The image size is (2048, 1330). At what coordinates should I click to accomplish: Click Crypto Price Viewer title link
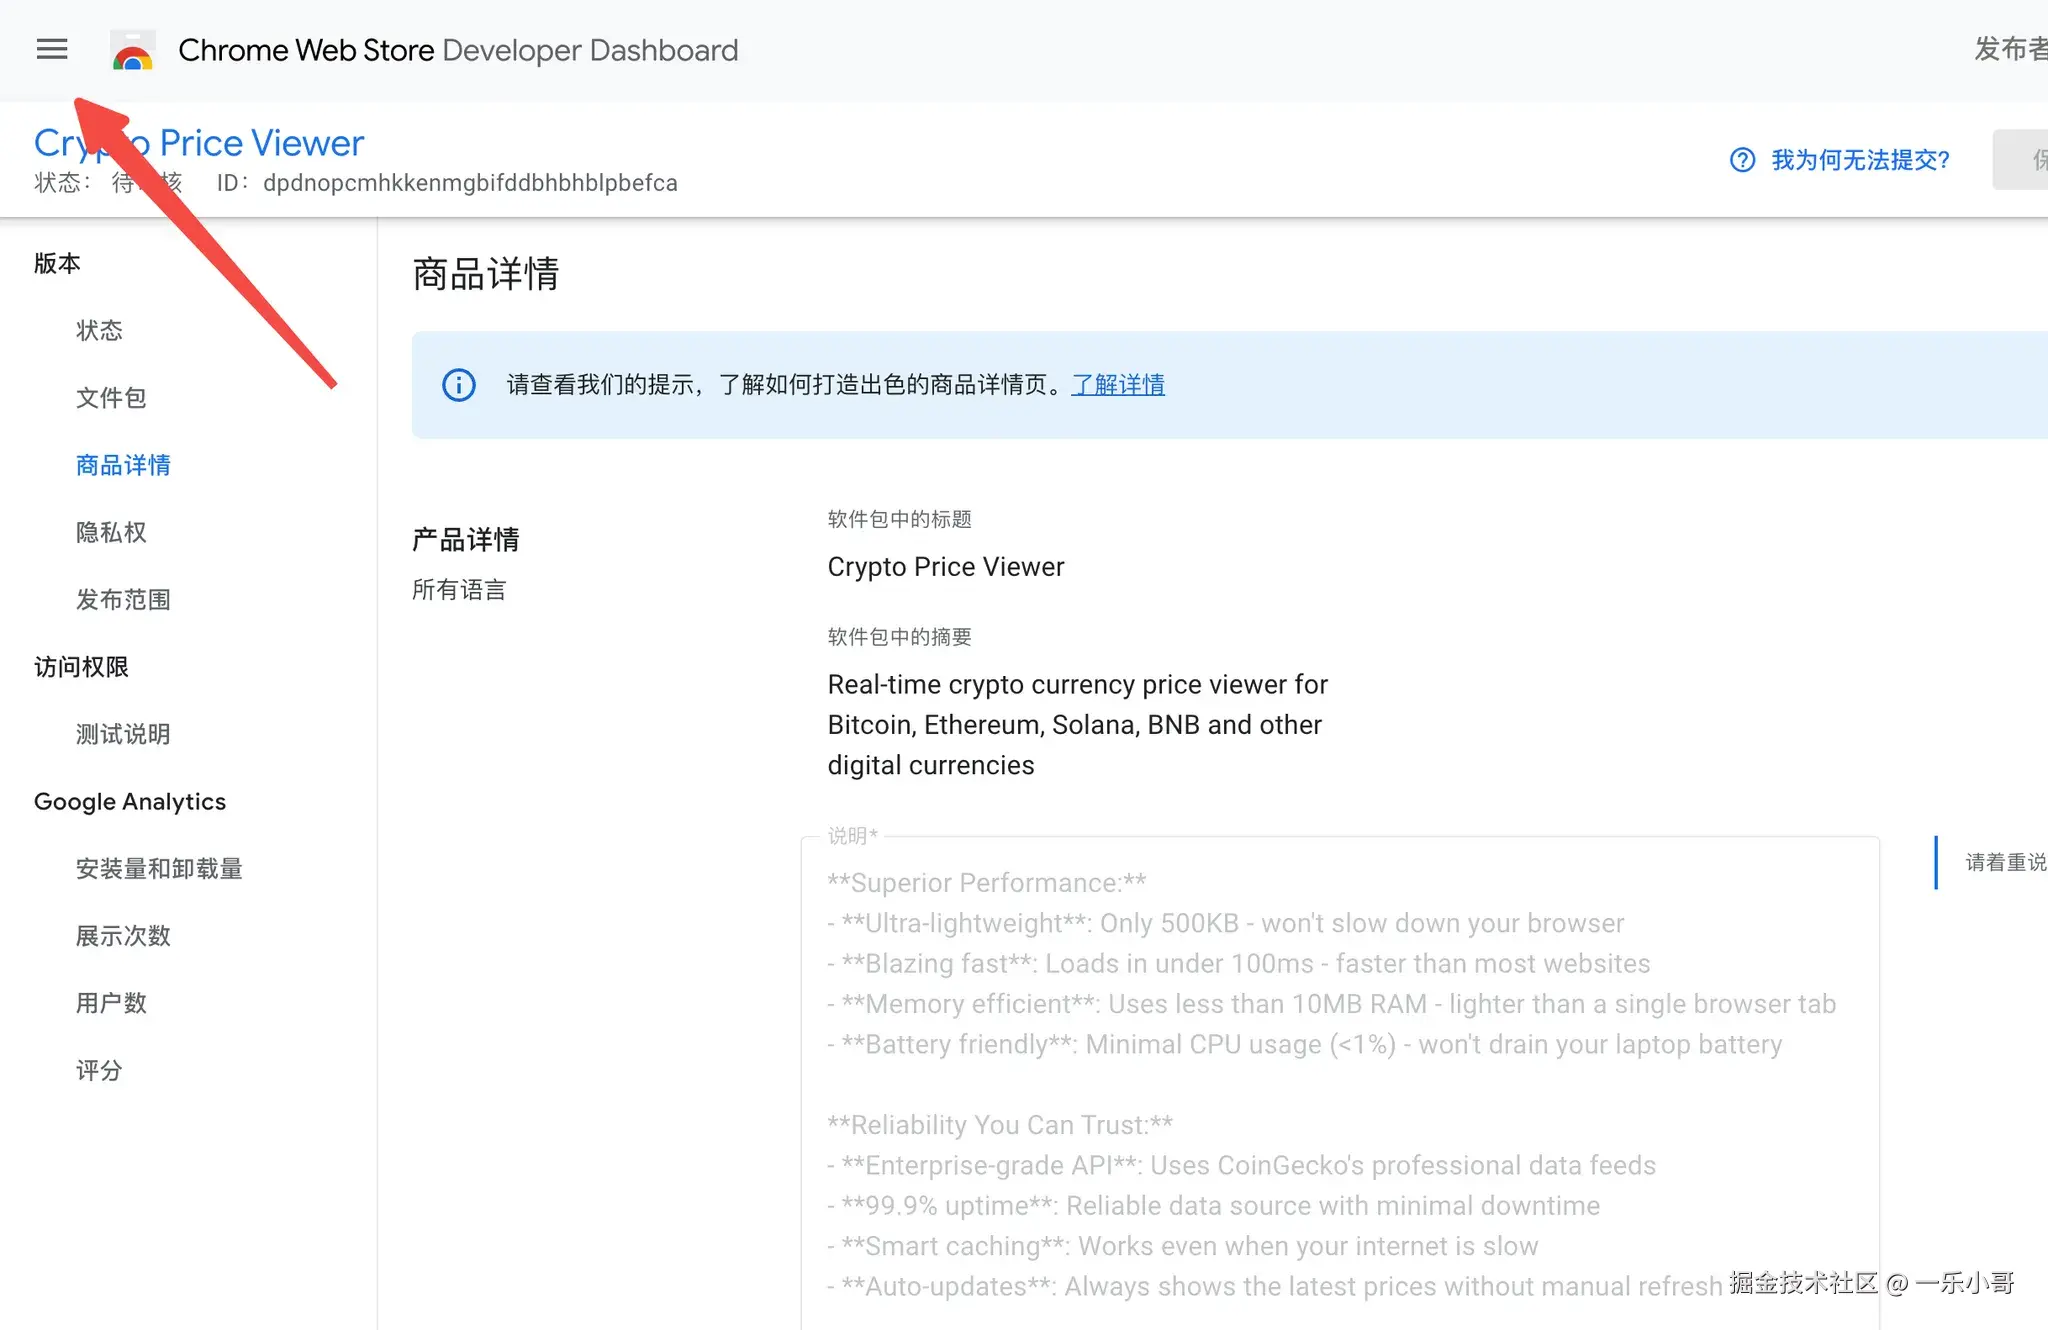pyautogui.click(x=260, y=143)
